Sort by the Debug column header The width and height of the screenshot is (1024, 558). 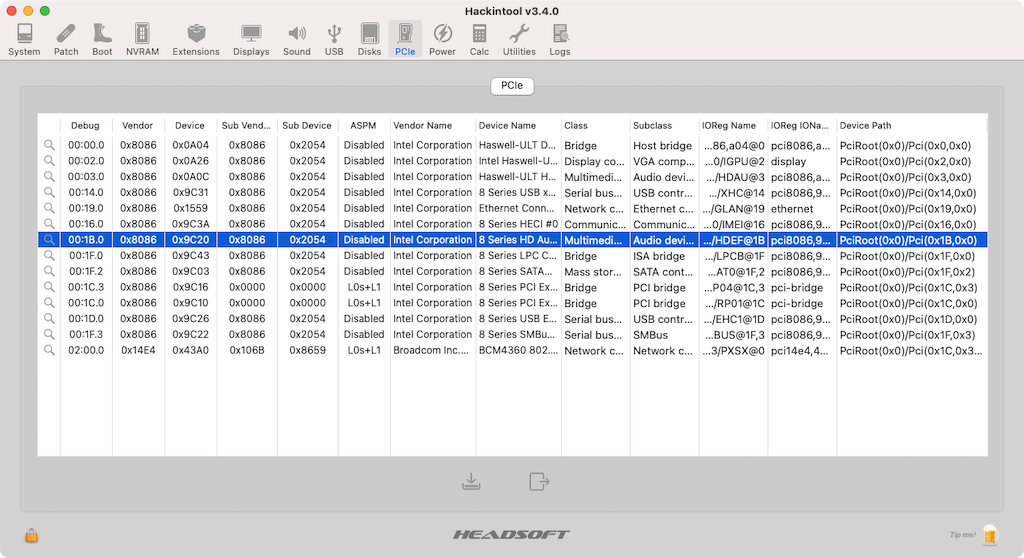[x=86, y=125]
